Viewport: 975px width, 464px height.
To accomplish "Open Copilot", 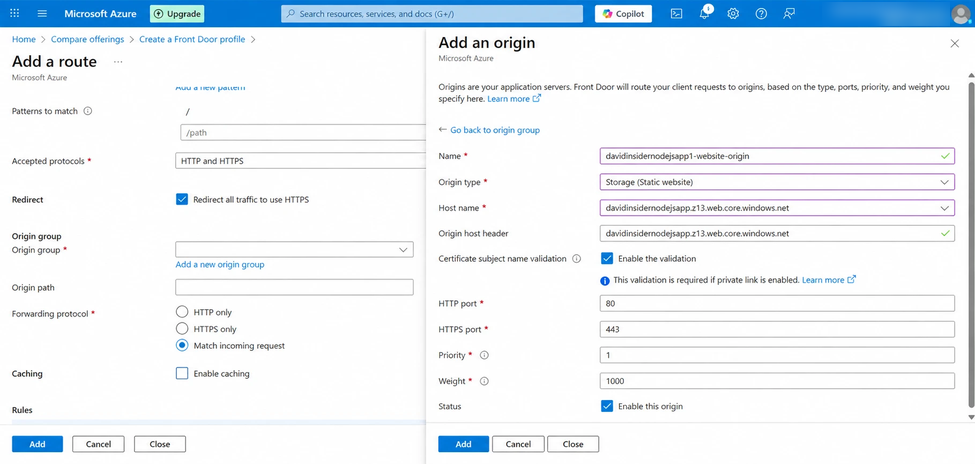I will click(x=623, y=14).
